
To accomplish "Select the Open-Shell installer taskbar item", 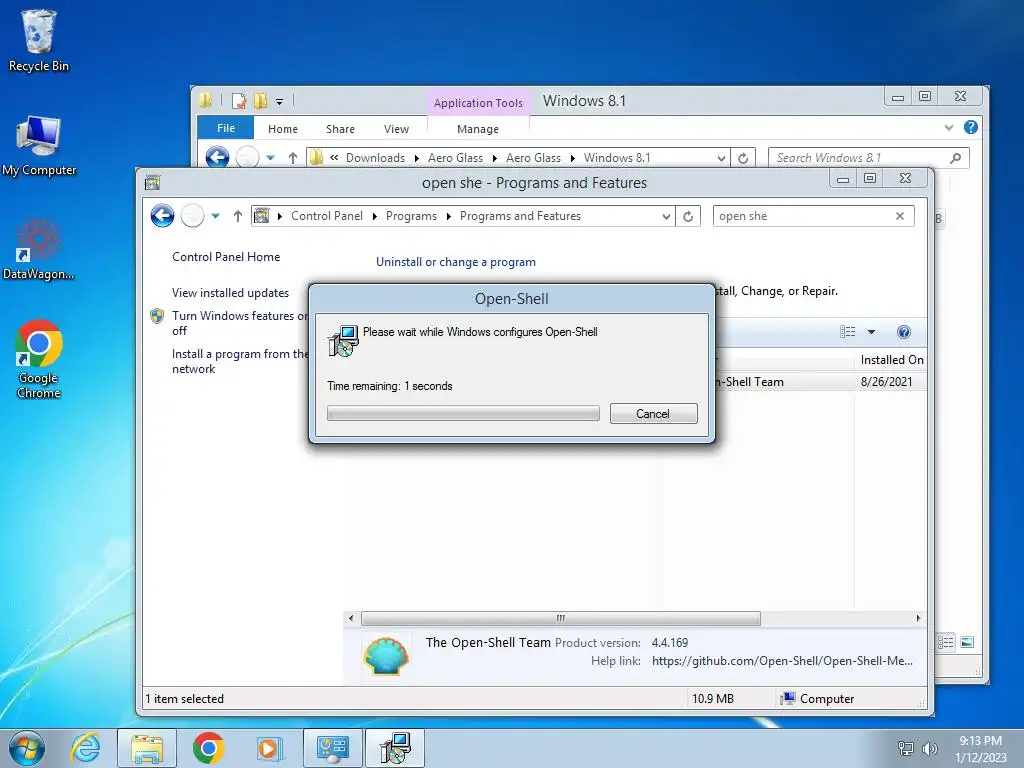I will click(394, 748).
